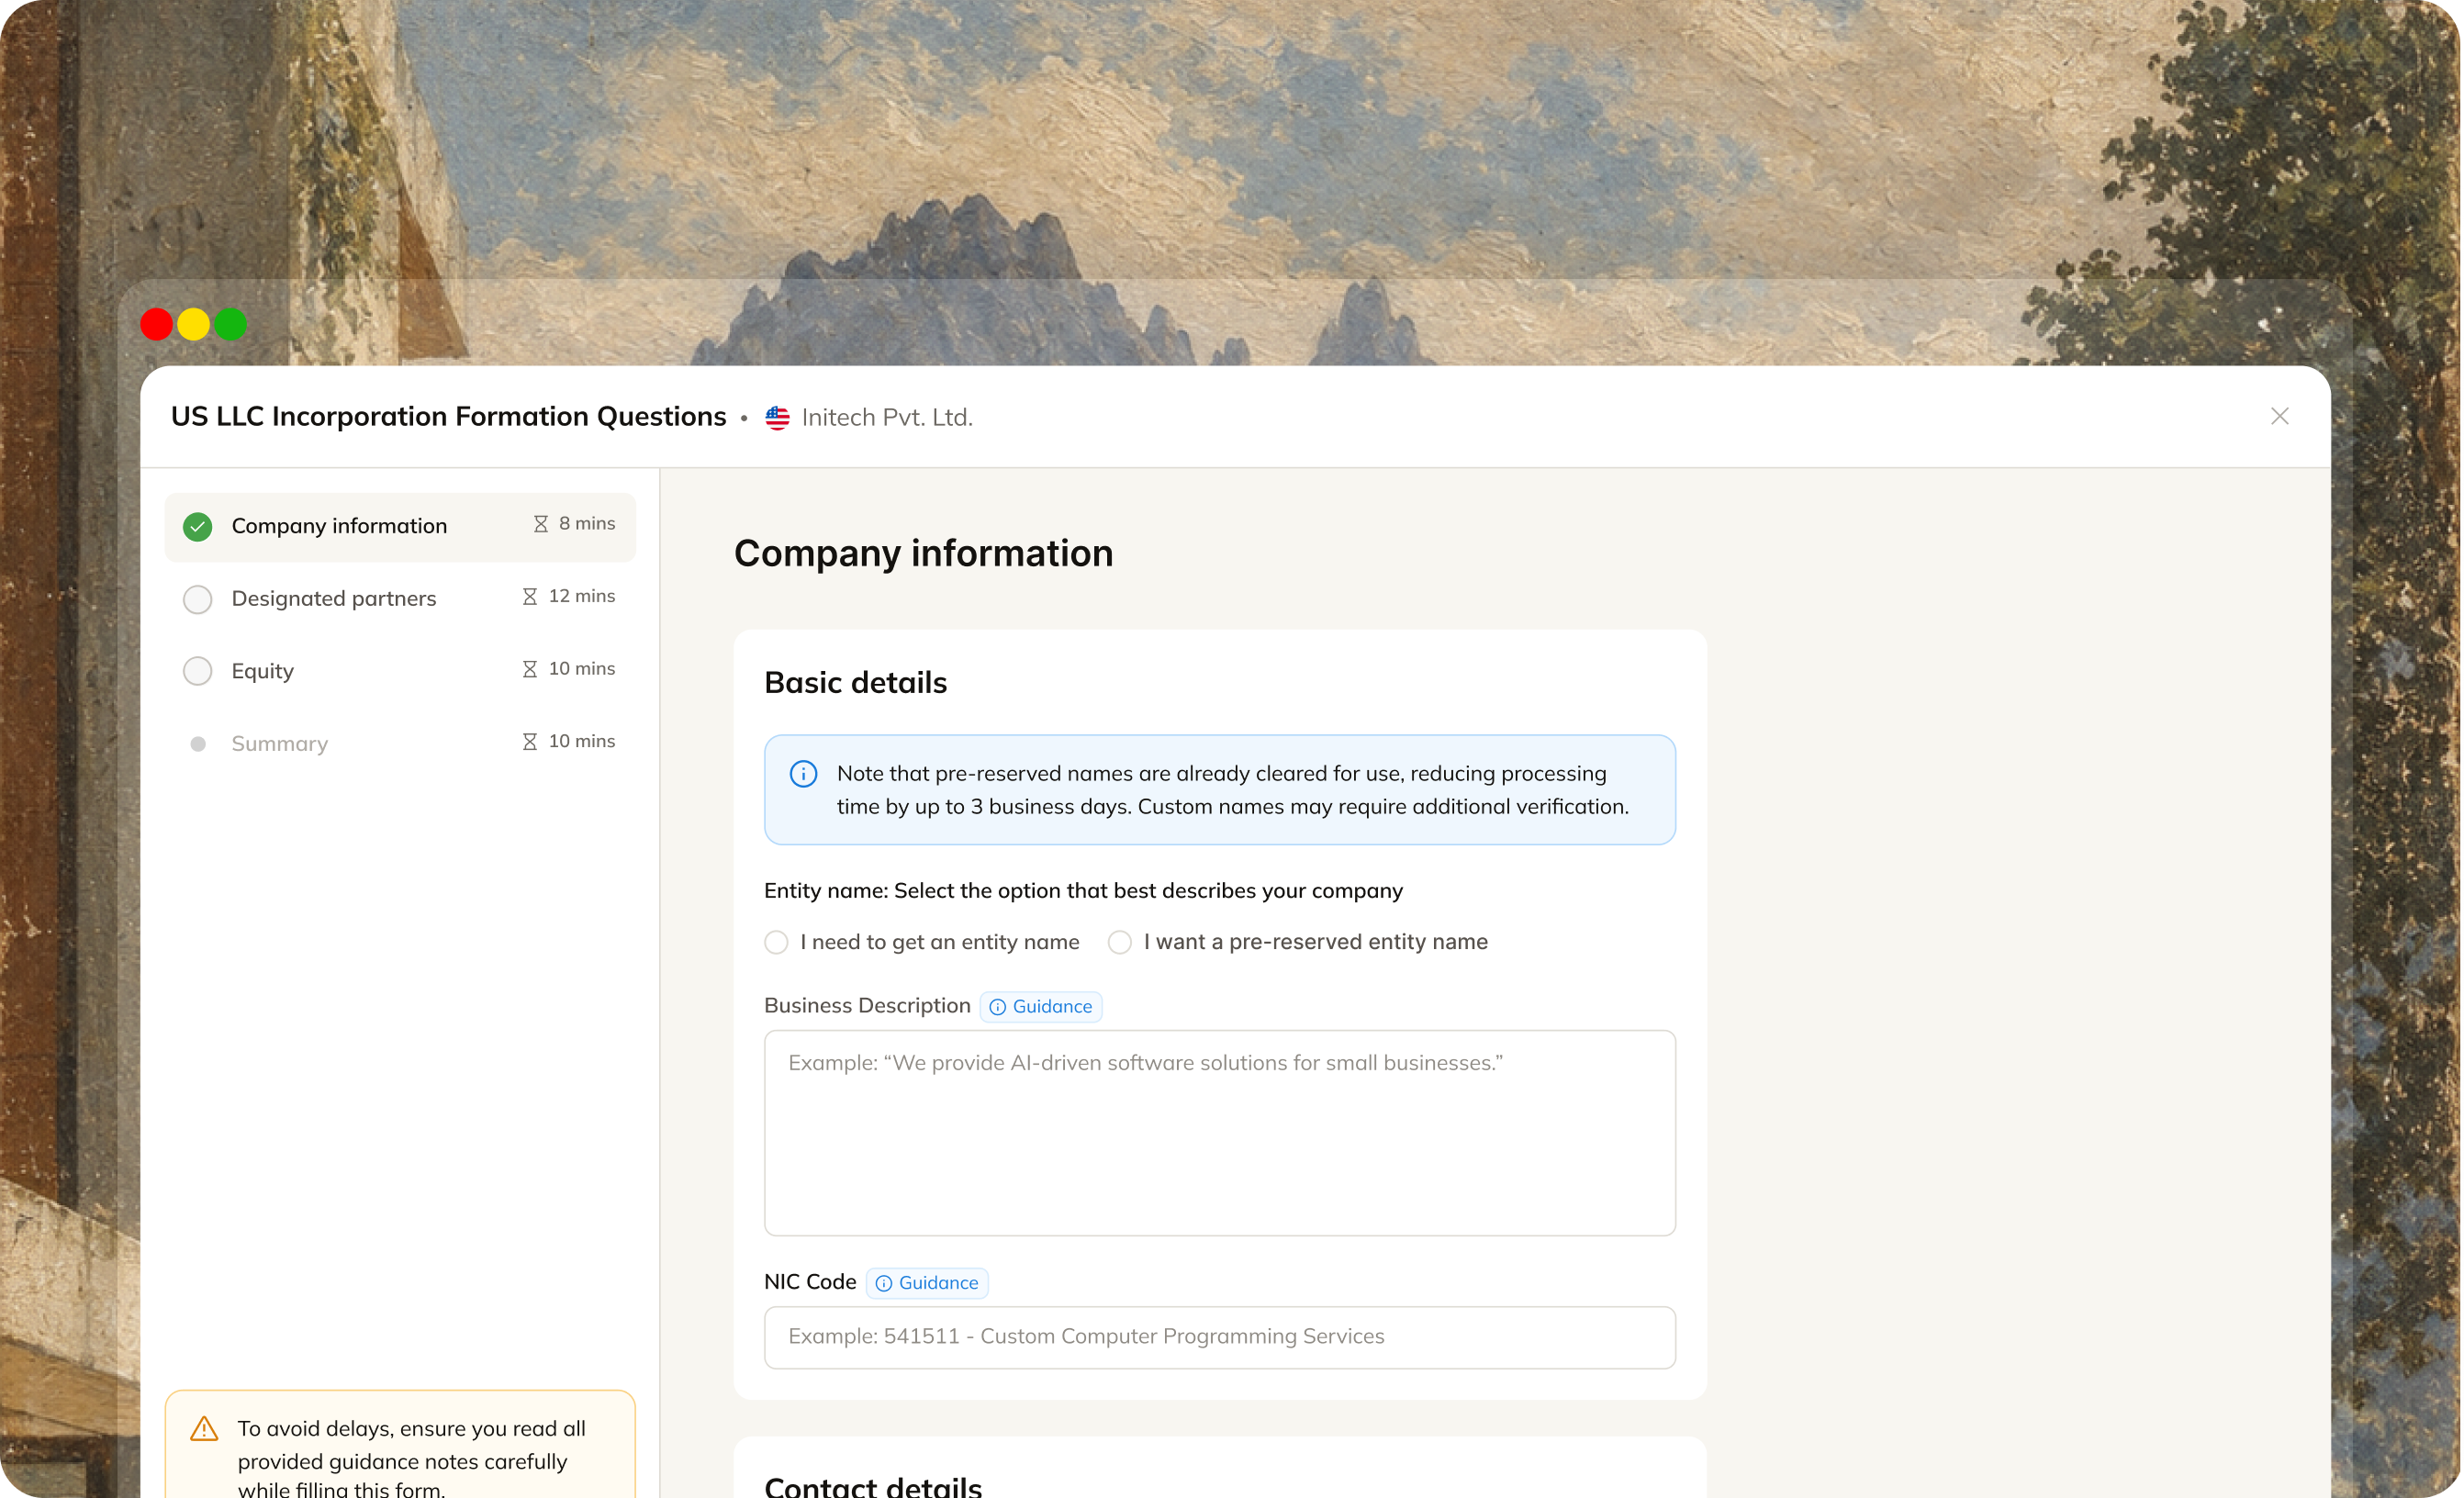Open Guidance for NIC Code

(x=927, y=1283)
